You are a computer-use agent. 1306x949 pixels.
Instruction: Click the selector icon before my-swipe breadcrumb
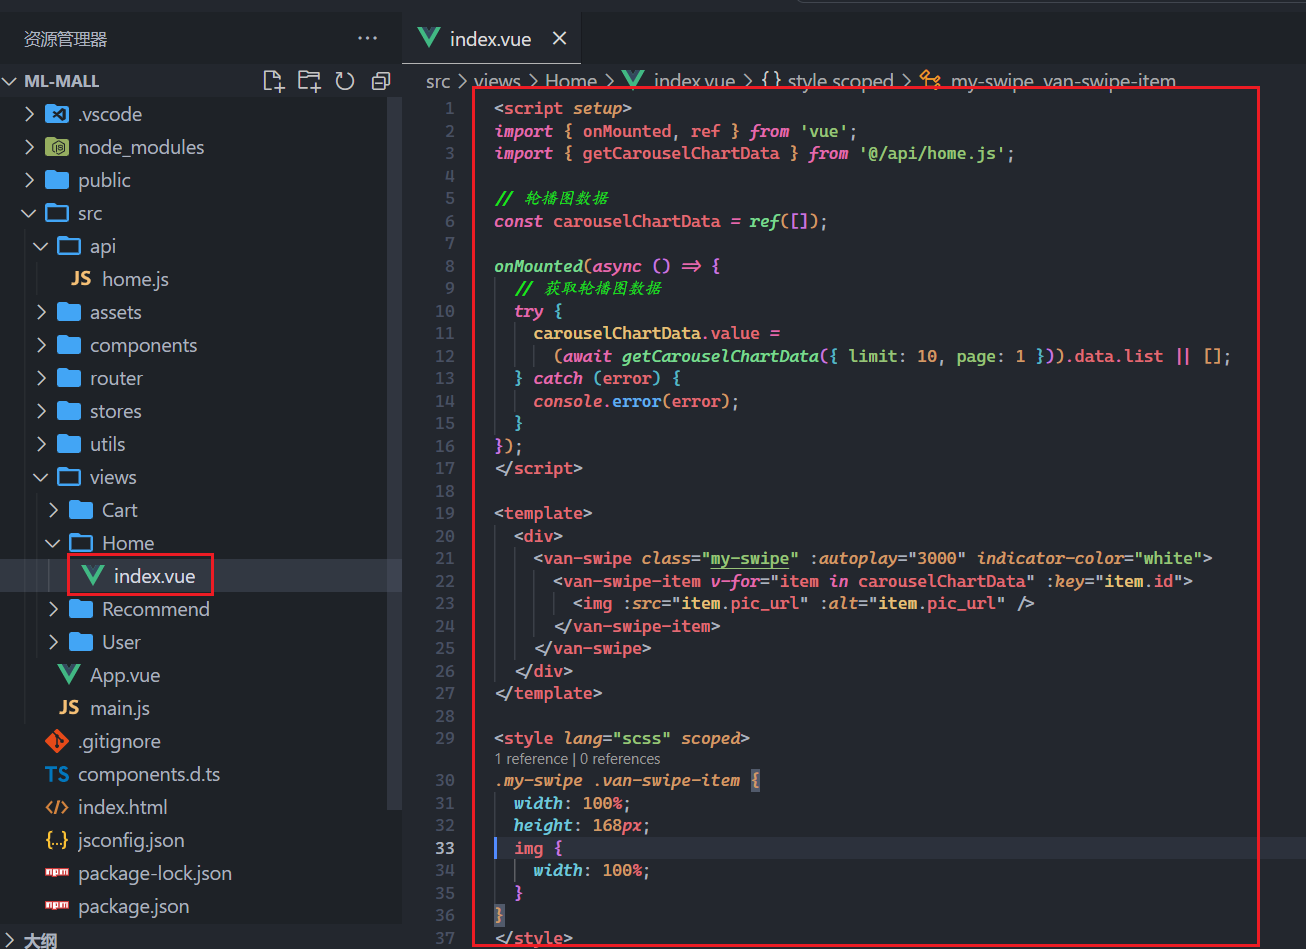pos(930,81)
